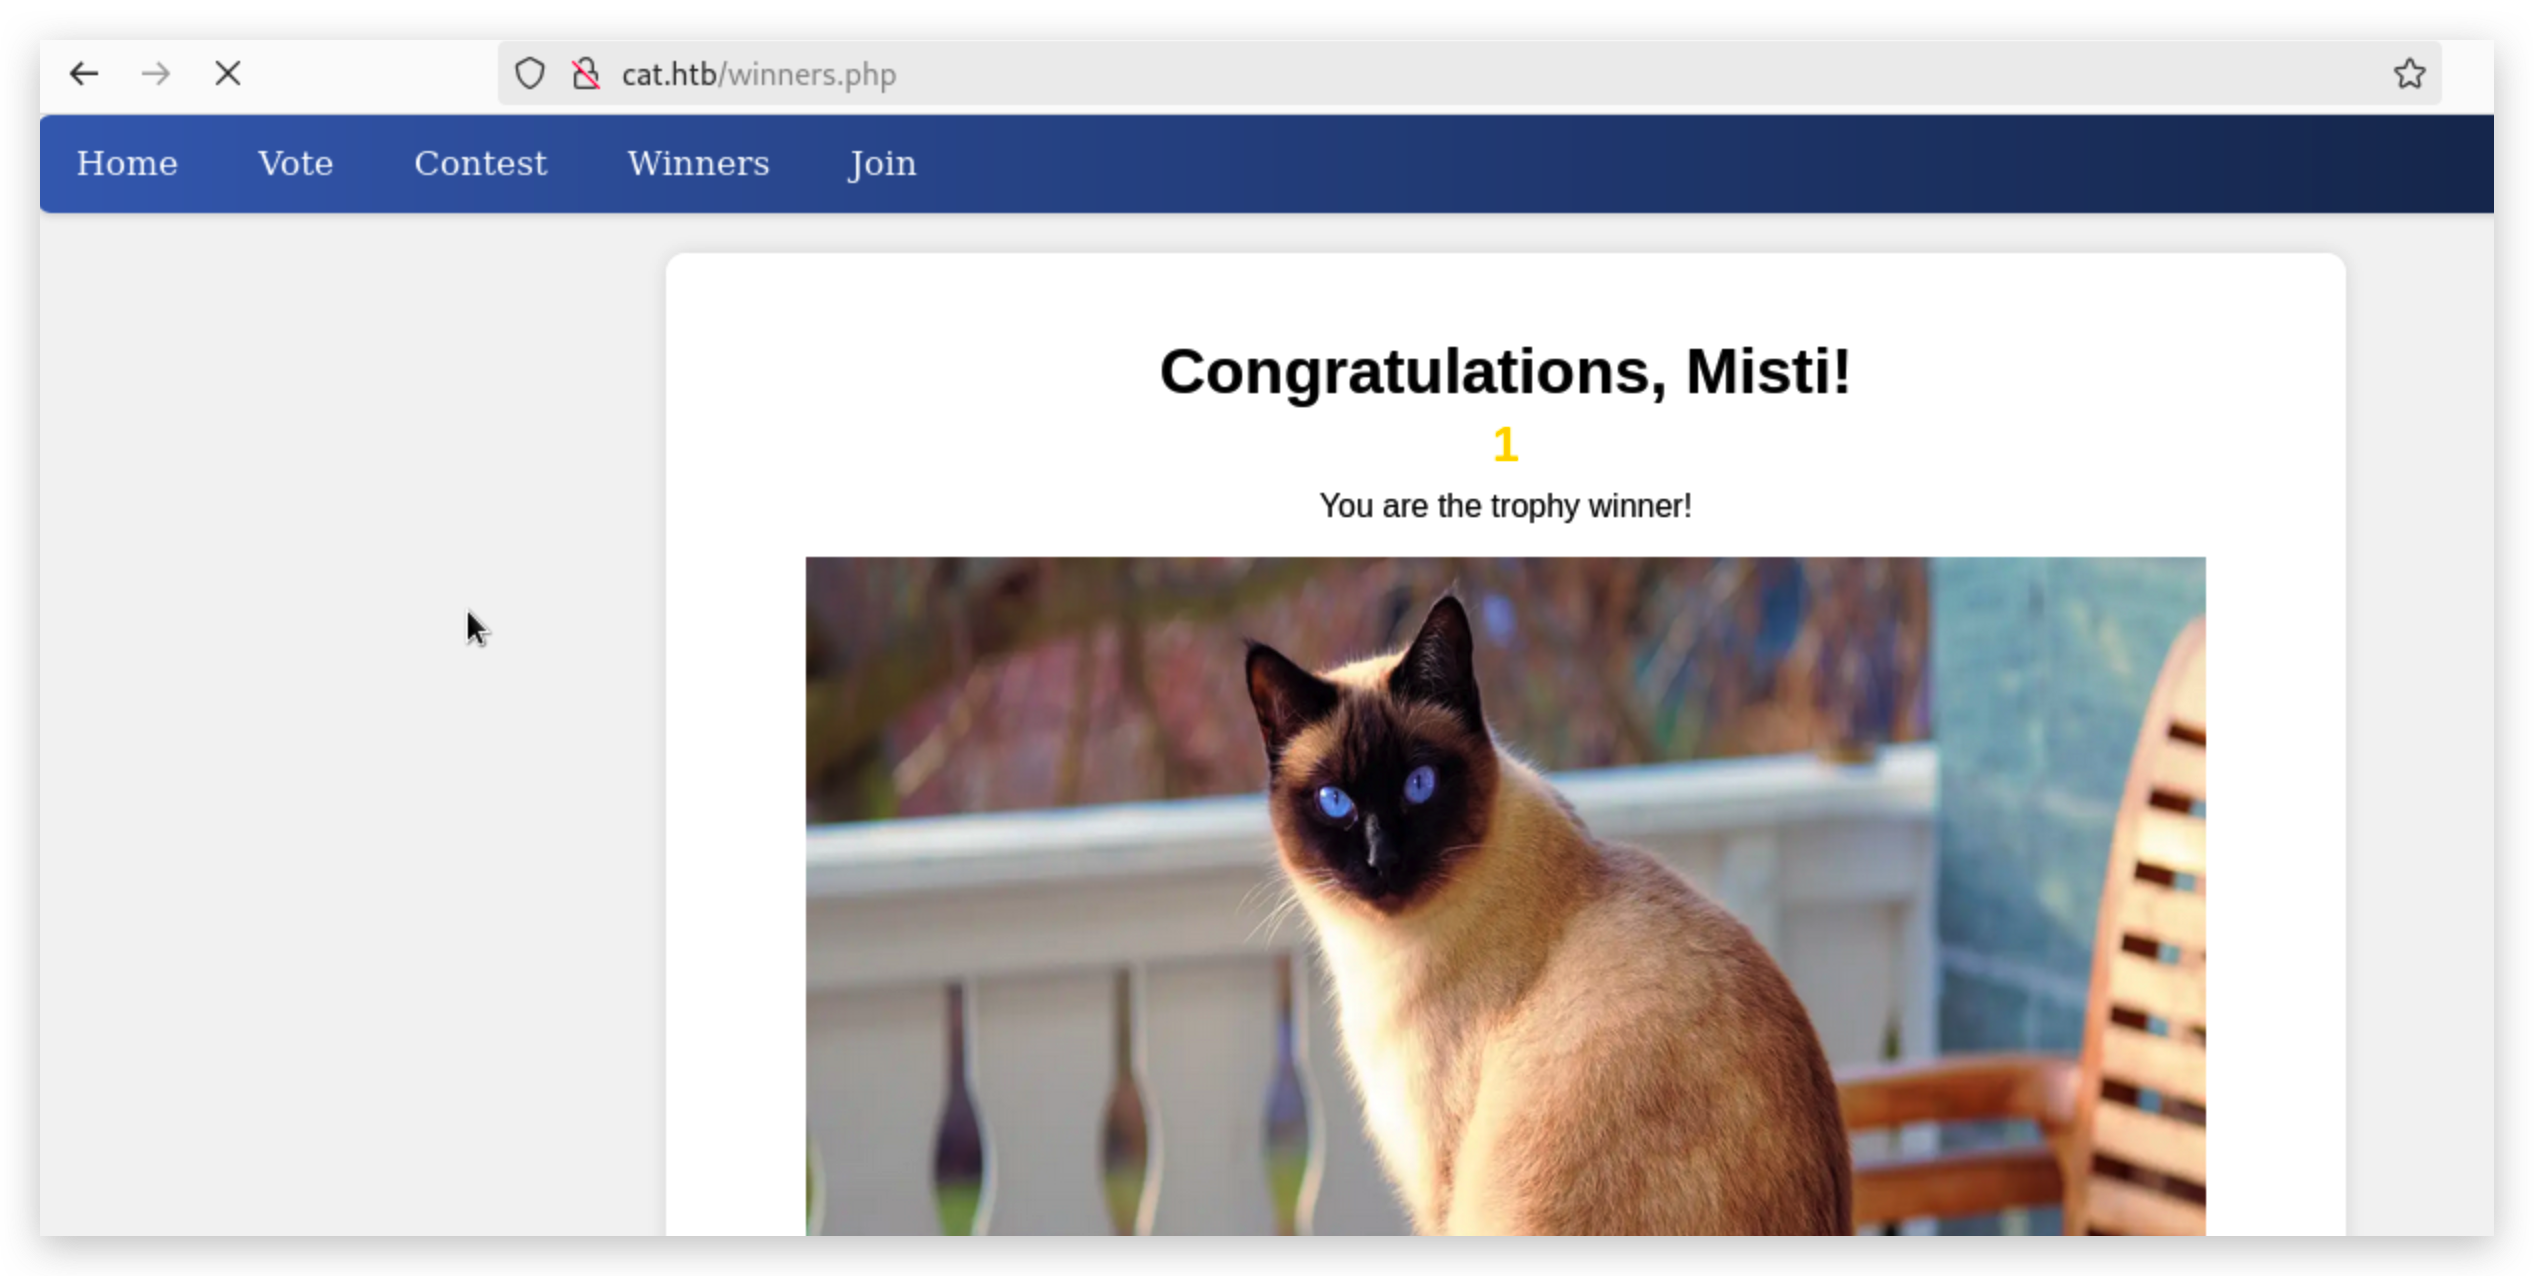Open the Contest nav link
This screenshot has height=1276, width=2534.
(x=480, y=163)
